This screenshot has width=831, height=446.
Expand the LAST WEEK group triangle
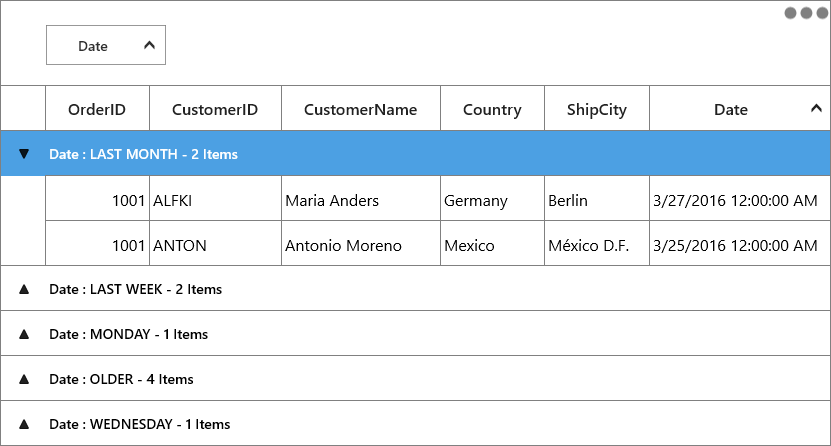click(23, 289)
